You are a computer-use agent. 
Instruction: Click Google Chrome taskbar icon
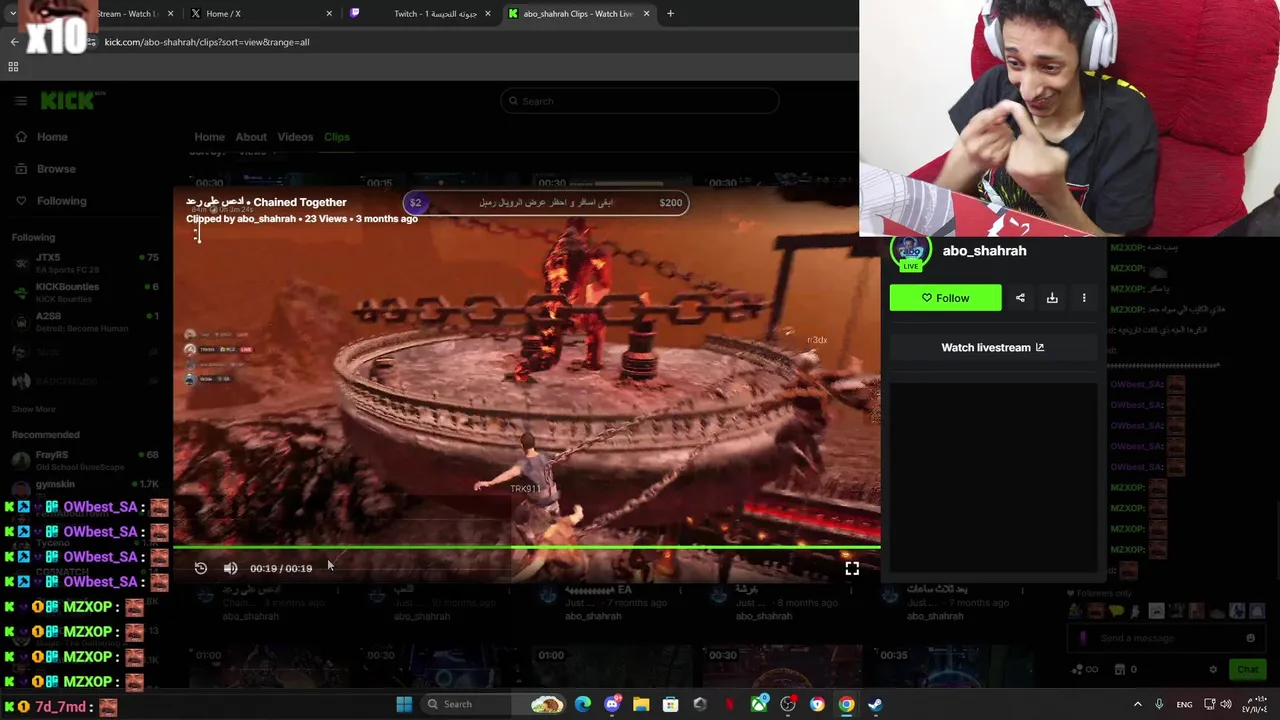[x=846, y=704]
